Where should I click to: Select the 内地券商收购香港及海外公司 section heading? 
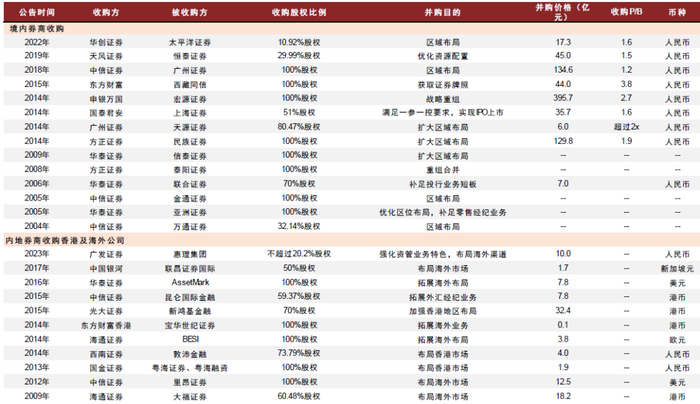click(x=65, y=241)
